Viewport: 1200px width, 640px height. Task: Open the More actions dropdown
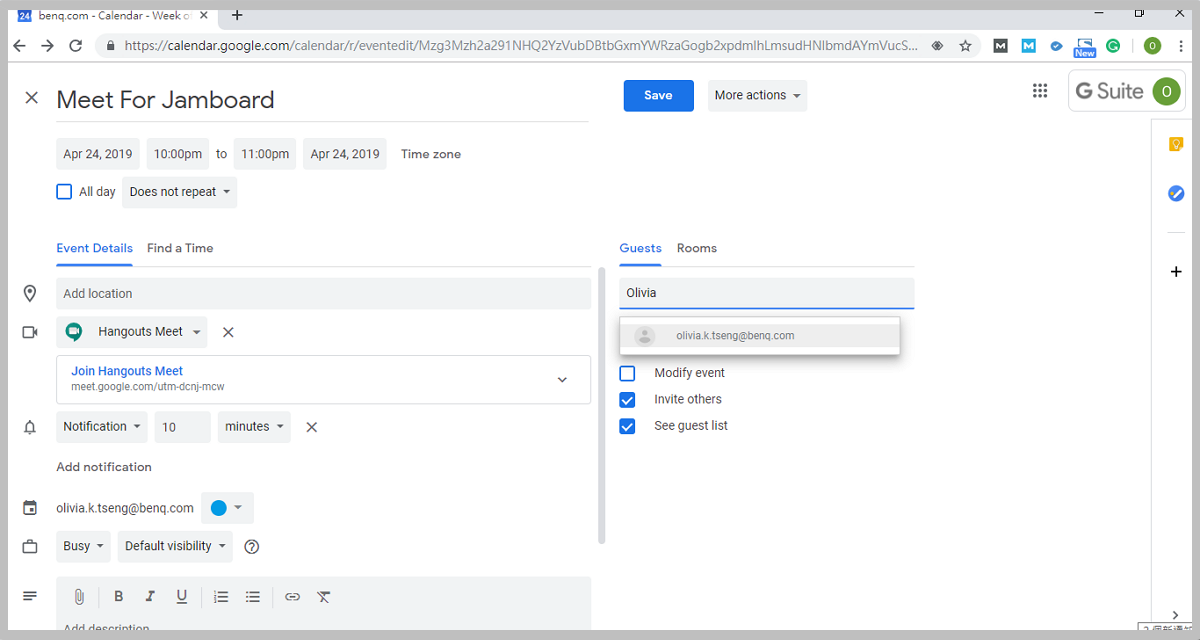coord(757,96)
